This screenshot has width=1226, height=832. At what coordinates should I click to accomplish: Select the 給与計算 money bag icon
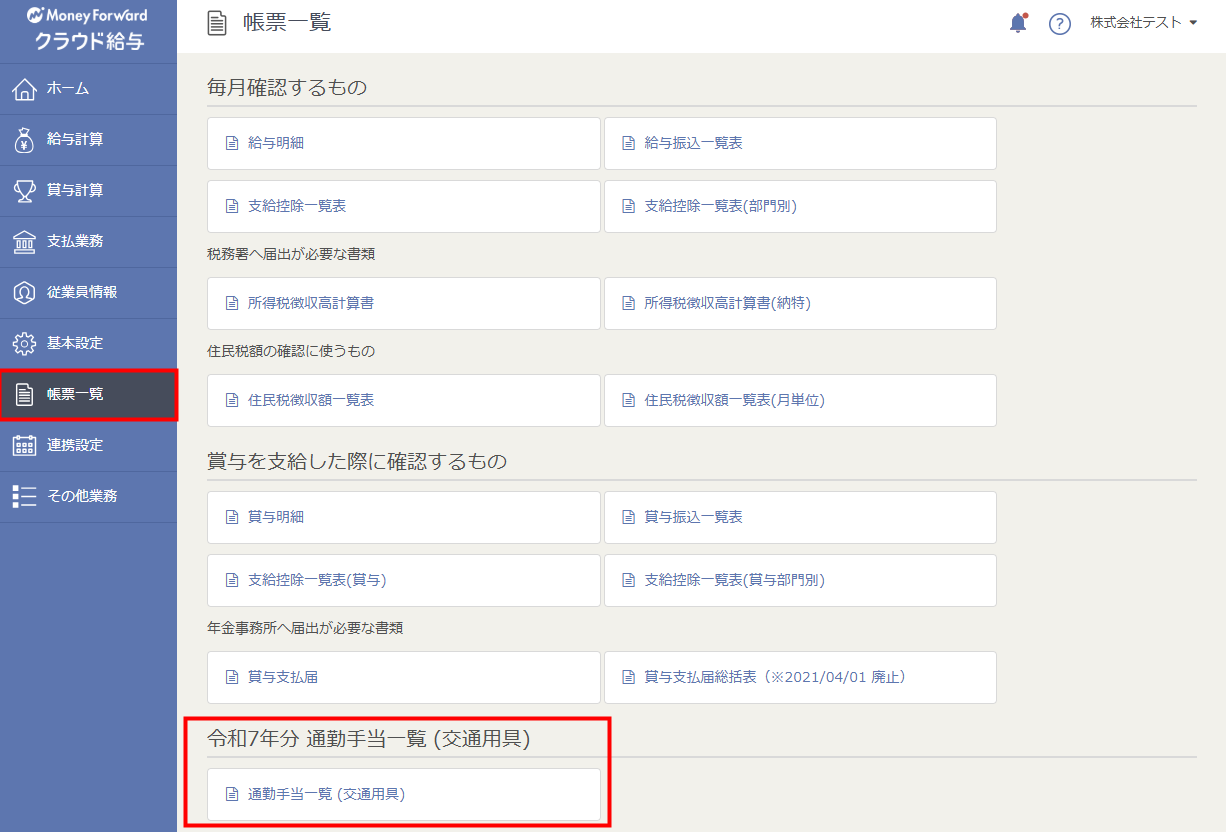pyautogui.click(x=24, y=140)
